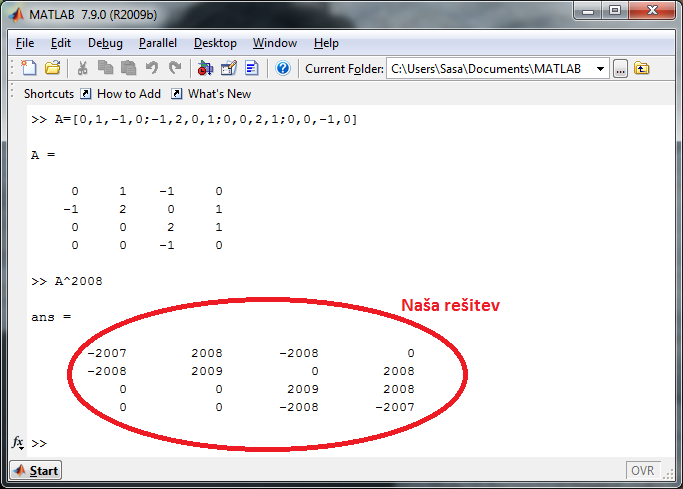Create a new script file
Image resolution: width=683 pixels, height=489 pixels.
29,68
